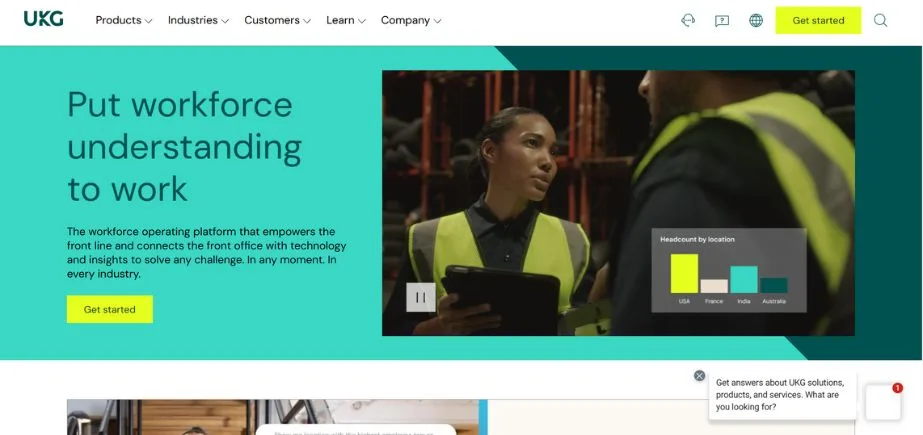This screenshot has width=923, height=435.
Task: Open language selector globe icon
Action: click(756, 20)
